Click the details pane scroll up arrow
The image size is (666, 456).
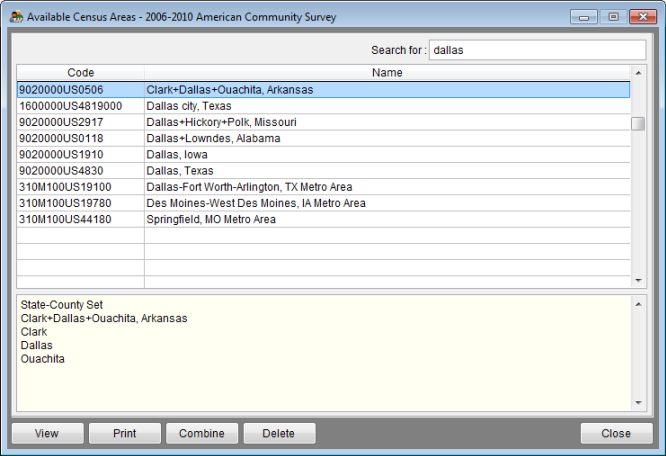[638, 304]
